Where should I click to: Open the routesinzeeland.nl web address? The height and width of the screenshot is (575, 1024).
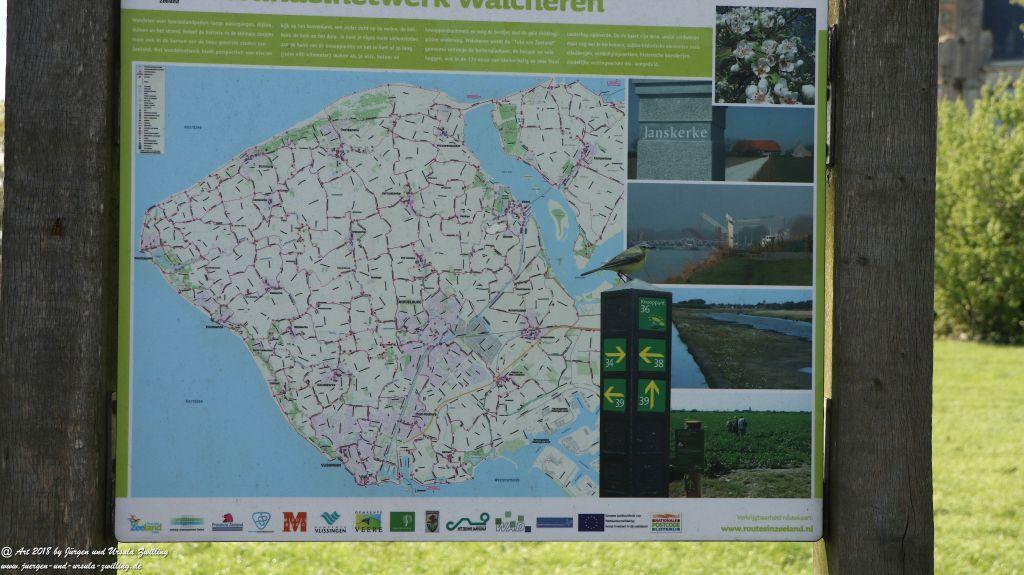(765, 528)
